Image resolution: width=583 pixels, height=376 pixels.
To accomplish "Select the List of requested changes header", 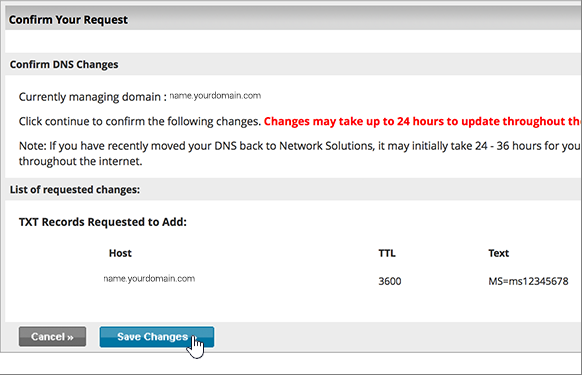I will 75,190.
